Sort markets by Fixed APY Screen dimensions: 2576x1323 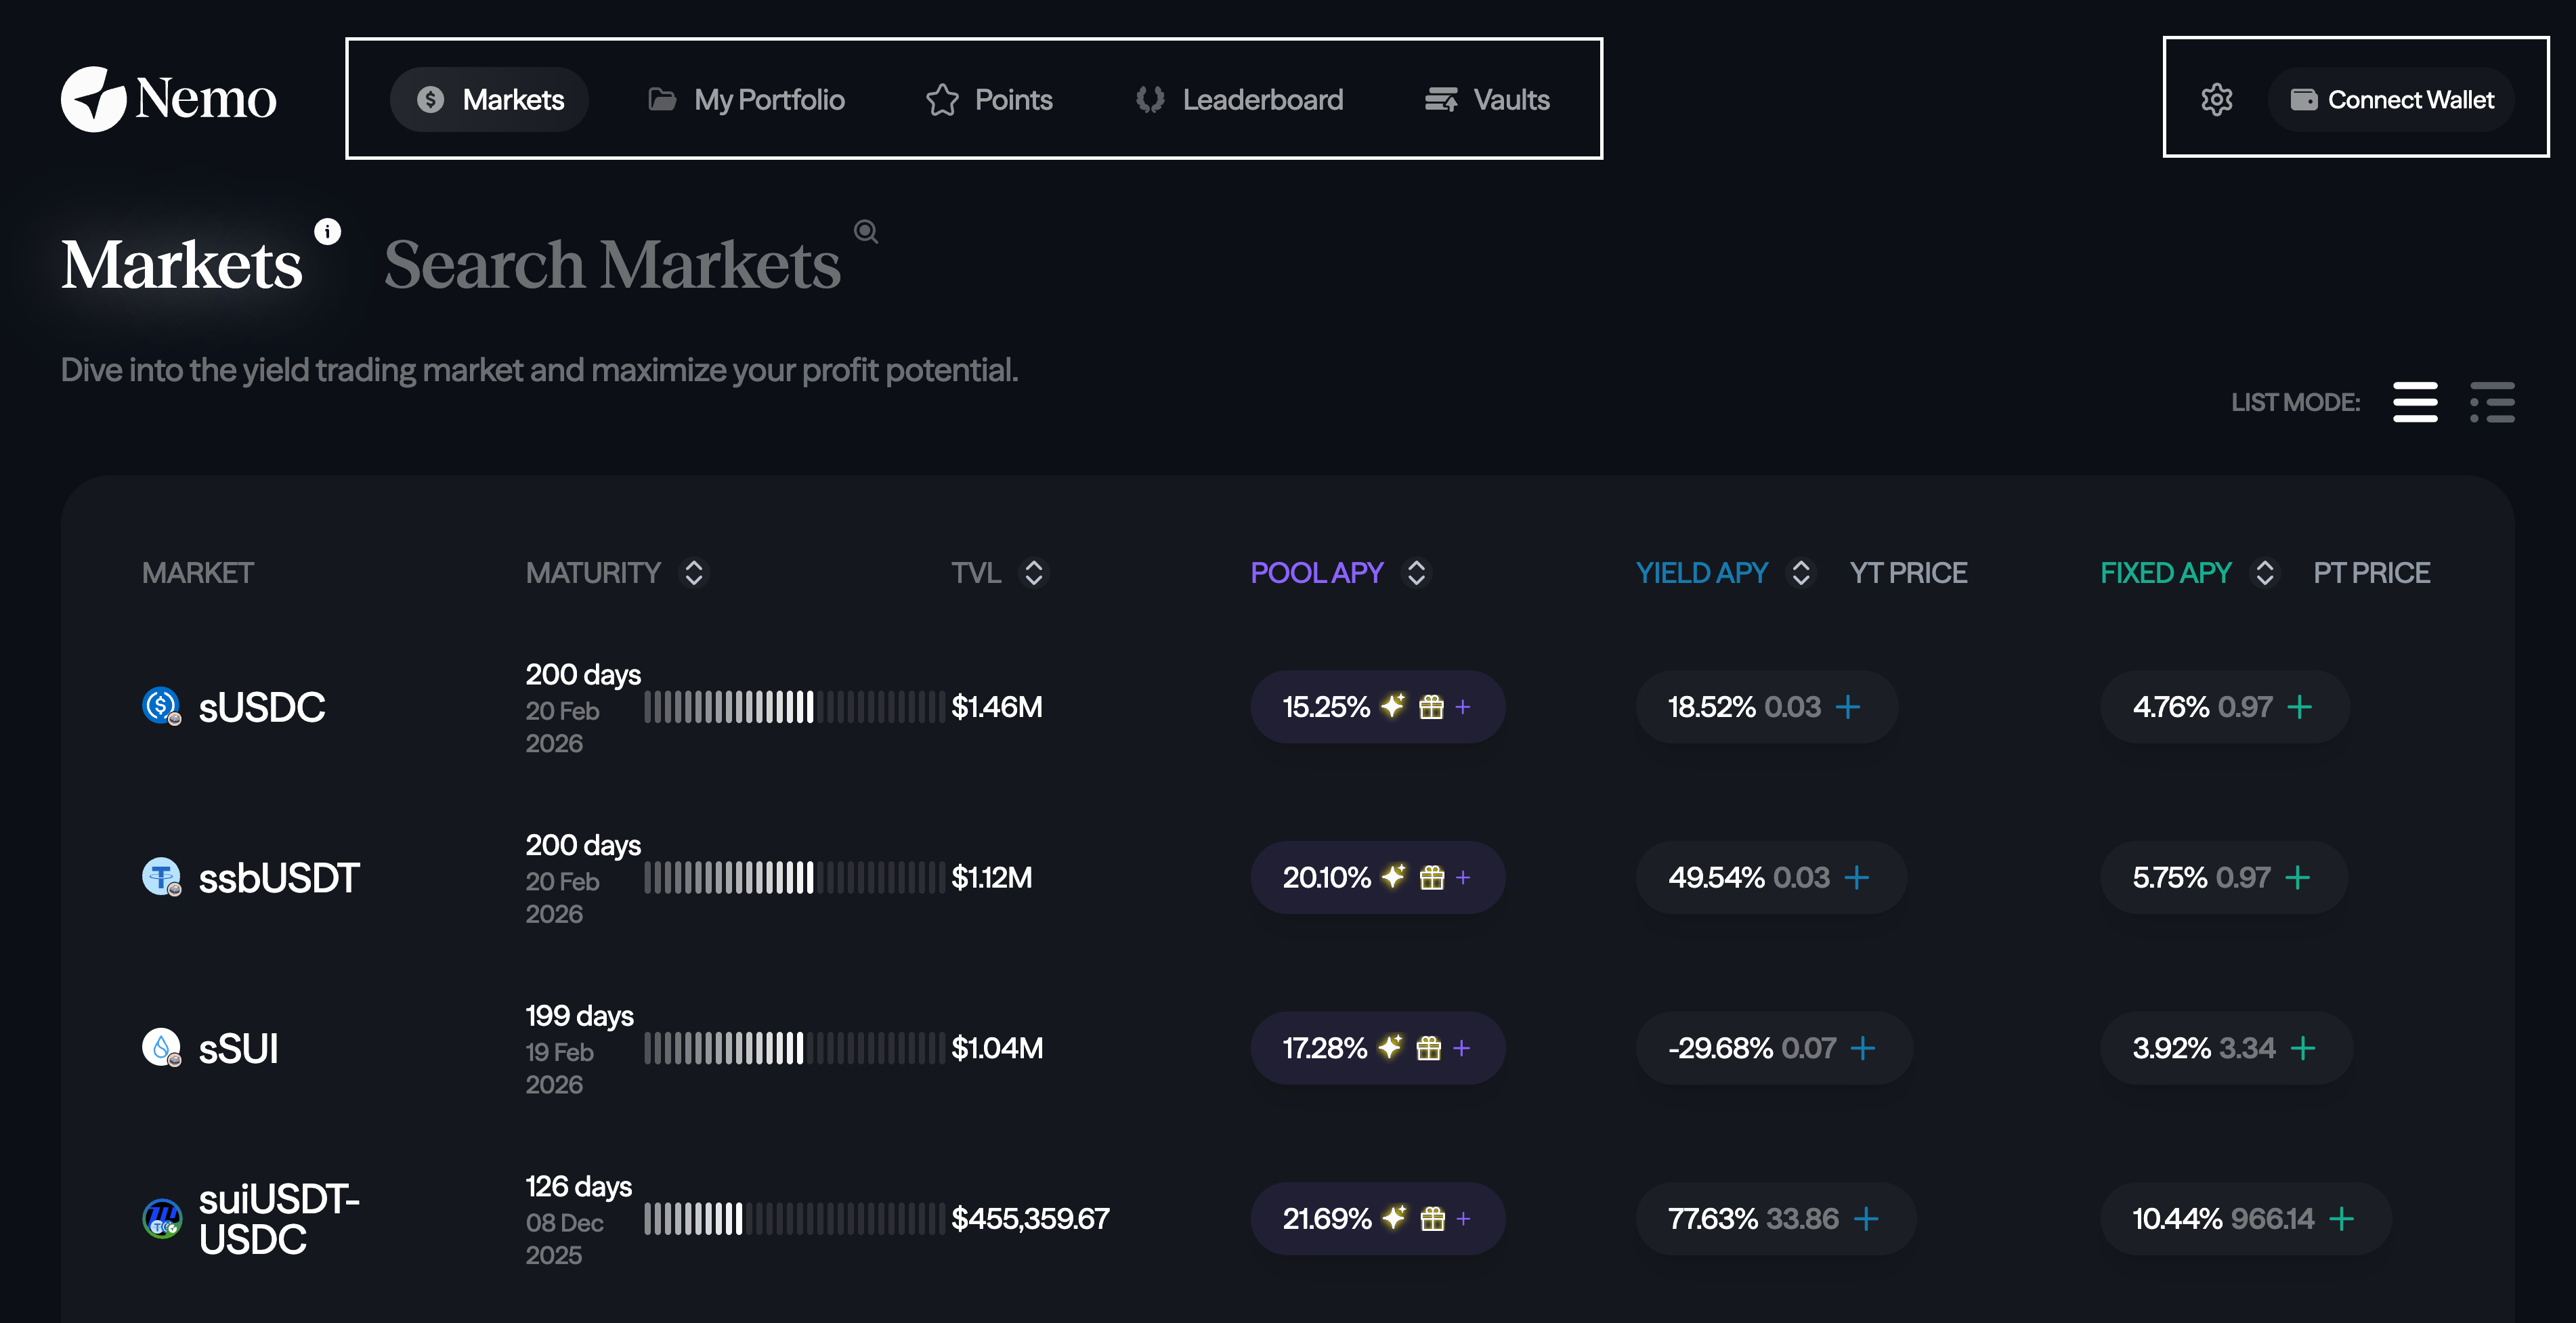(x=2265, y=573)
